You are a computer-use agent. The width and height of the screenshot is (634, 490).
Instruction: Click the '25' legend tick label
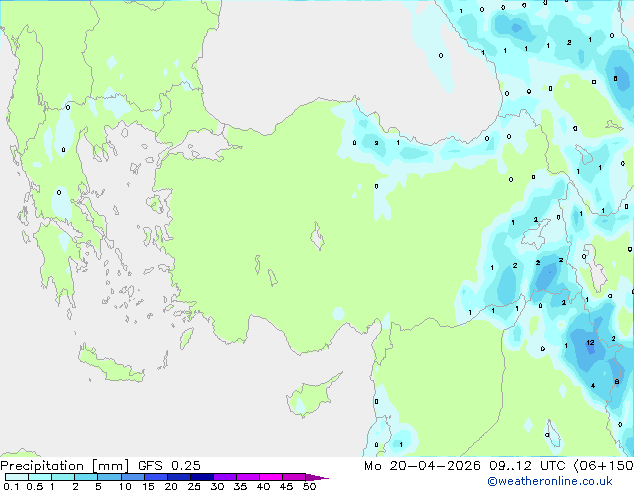click(194, 486)
